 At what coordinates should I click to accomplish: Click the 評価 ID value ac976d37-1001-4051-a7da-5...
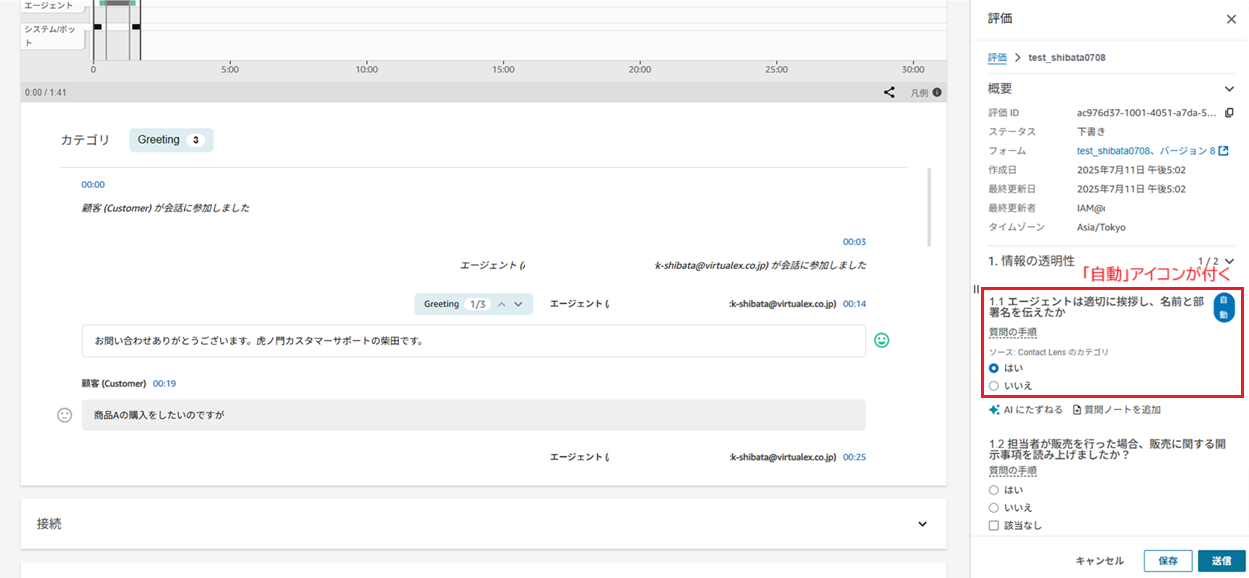click(x=1147, y=113)
